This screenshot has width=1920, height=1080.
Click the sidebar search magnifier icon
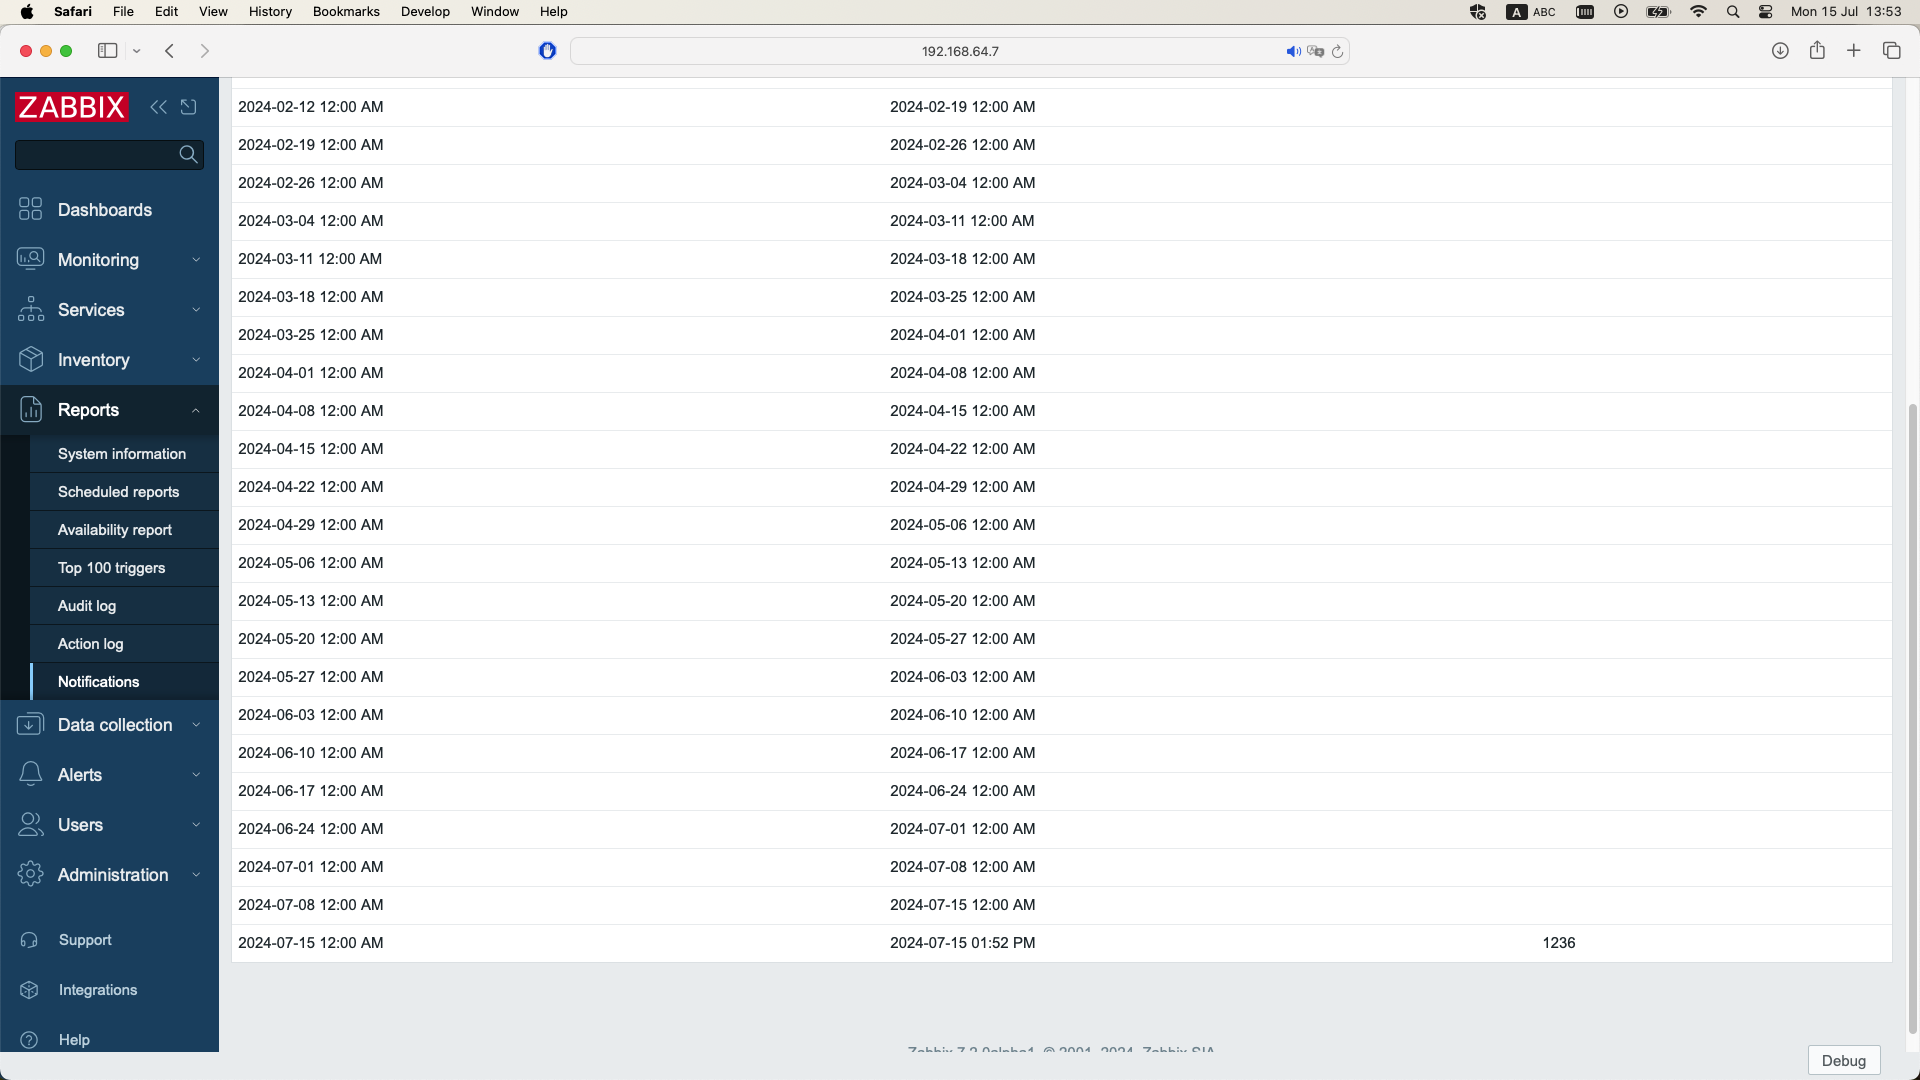point(188,154)
